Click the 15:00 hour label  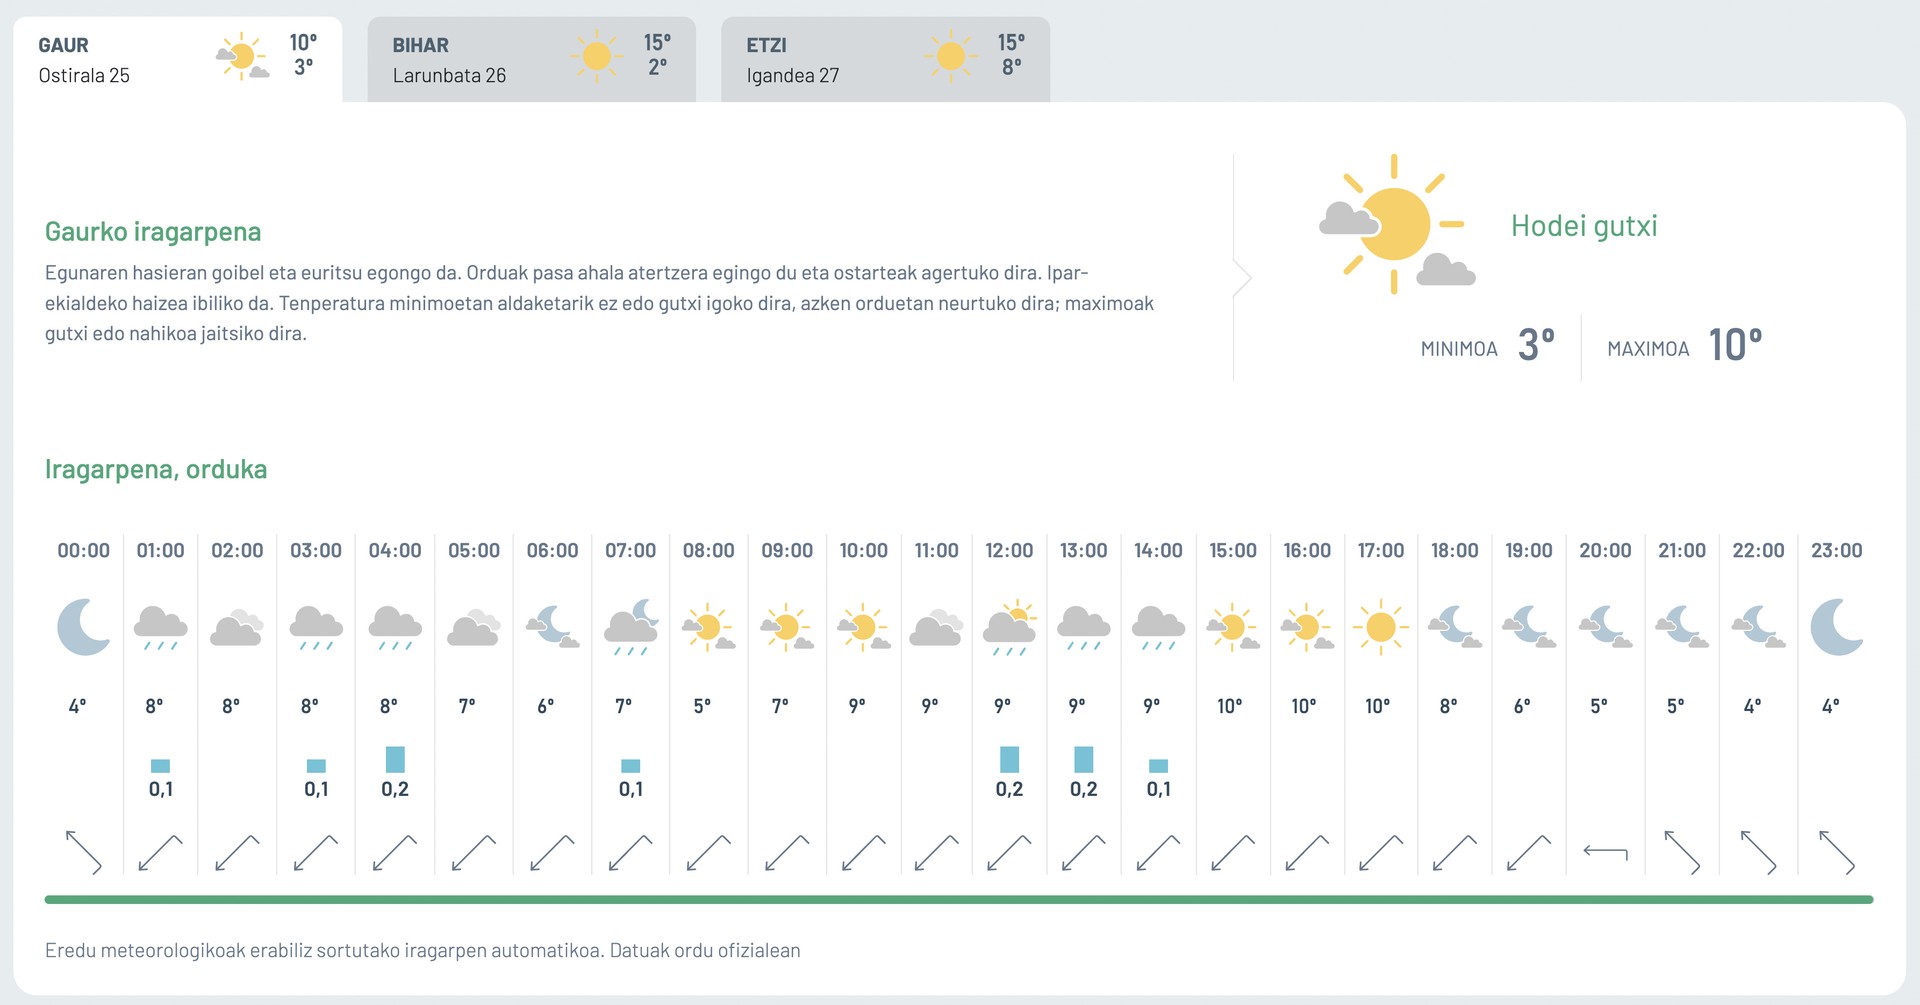(1233, 551)
